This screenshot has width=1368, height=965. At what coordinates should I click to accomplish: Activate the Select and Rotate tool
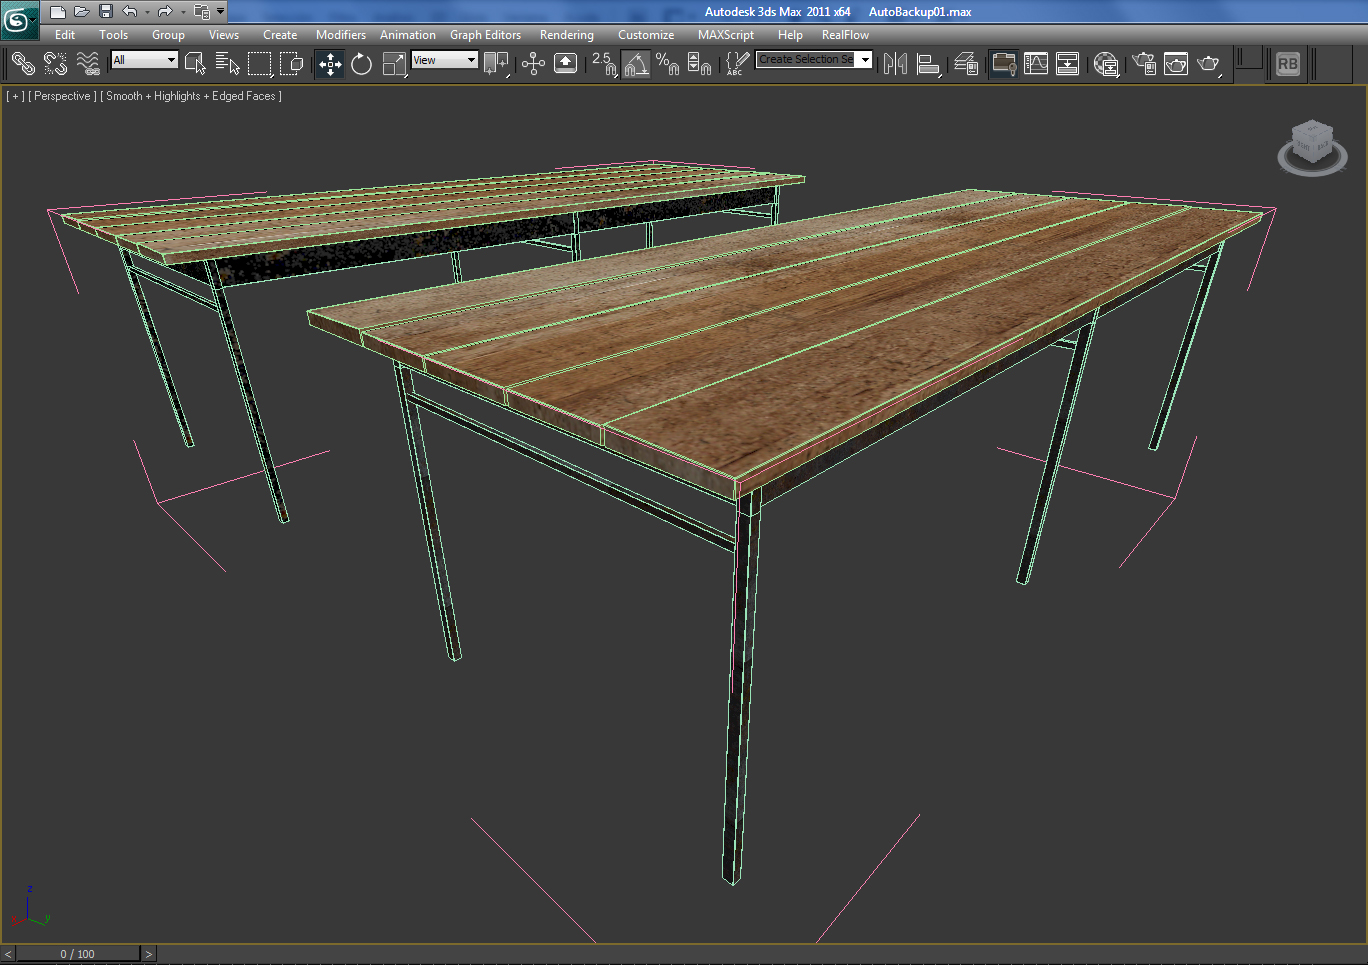362,64
